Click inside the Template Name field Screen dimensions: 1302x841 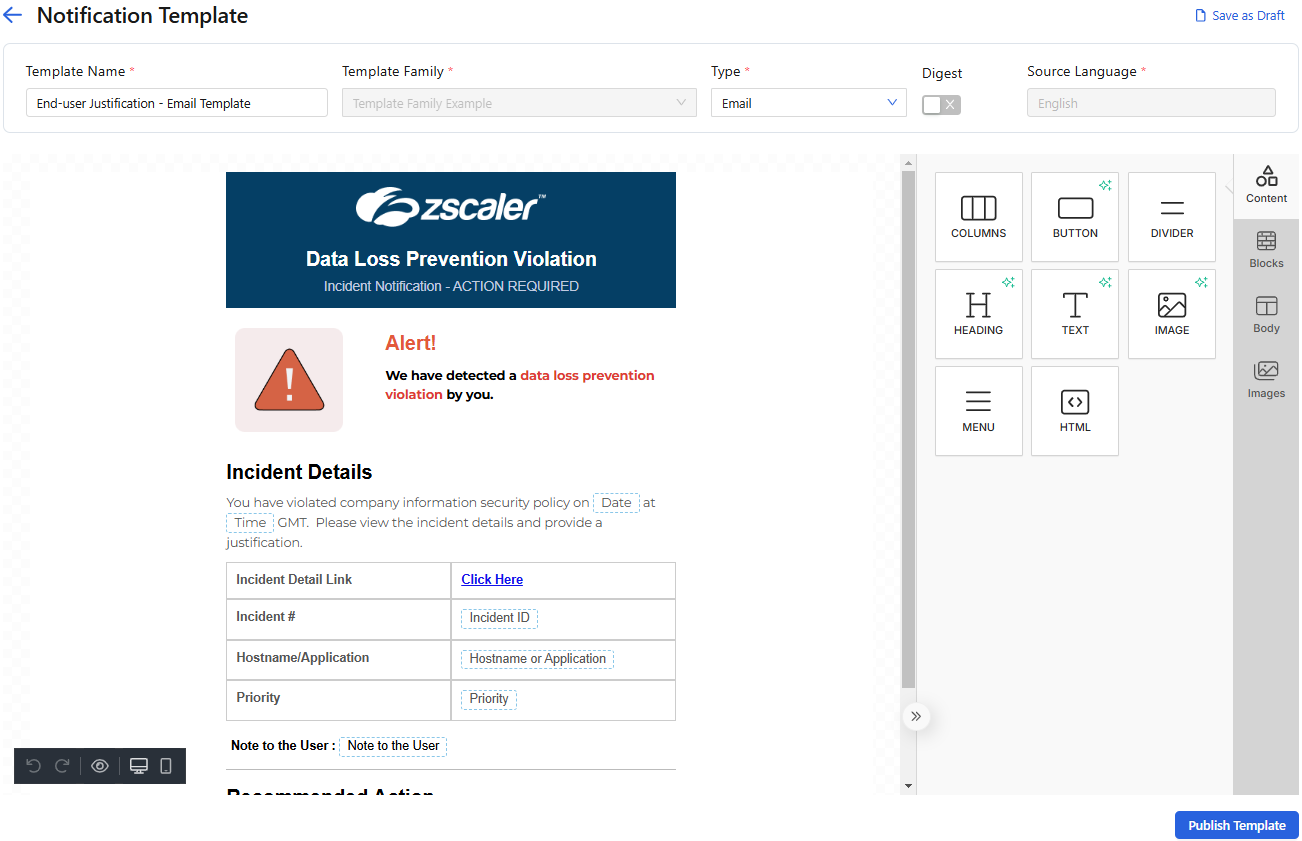pos(176,102)
